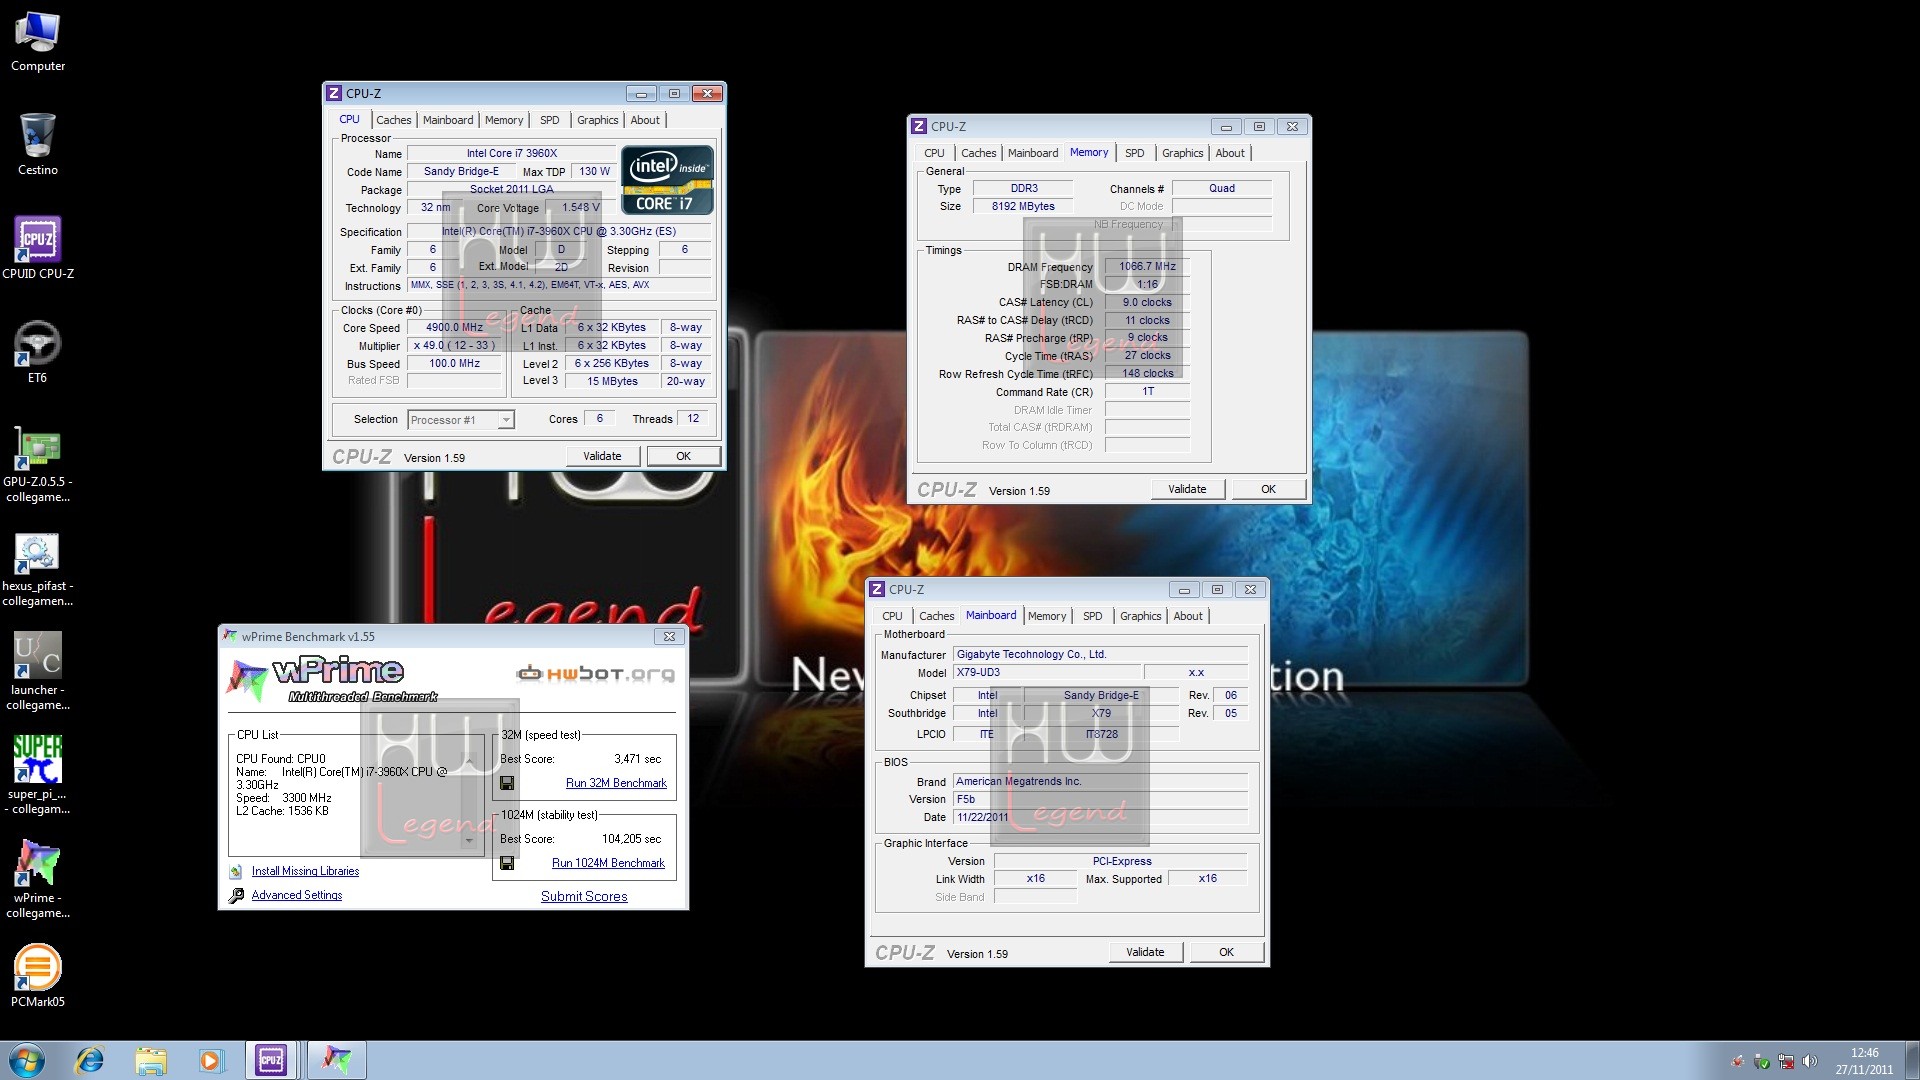Click the Install Missing Libraries icon
1920x1080 pixels.
point(236,872)
